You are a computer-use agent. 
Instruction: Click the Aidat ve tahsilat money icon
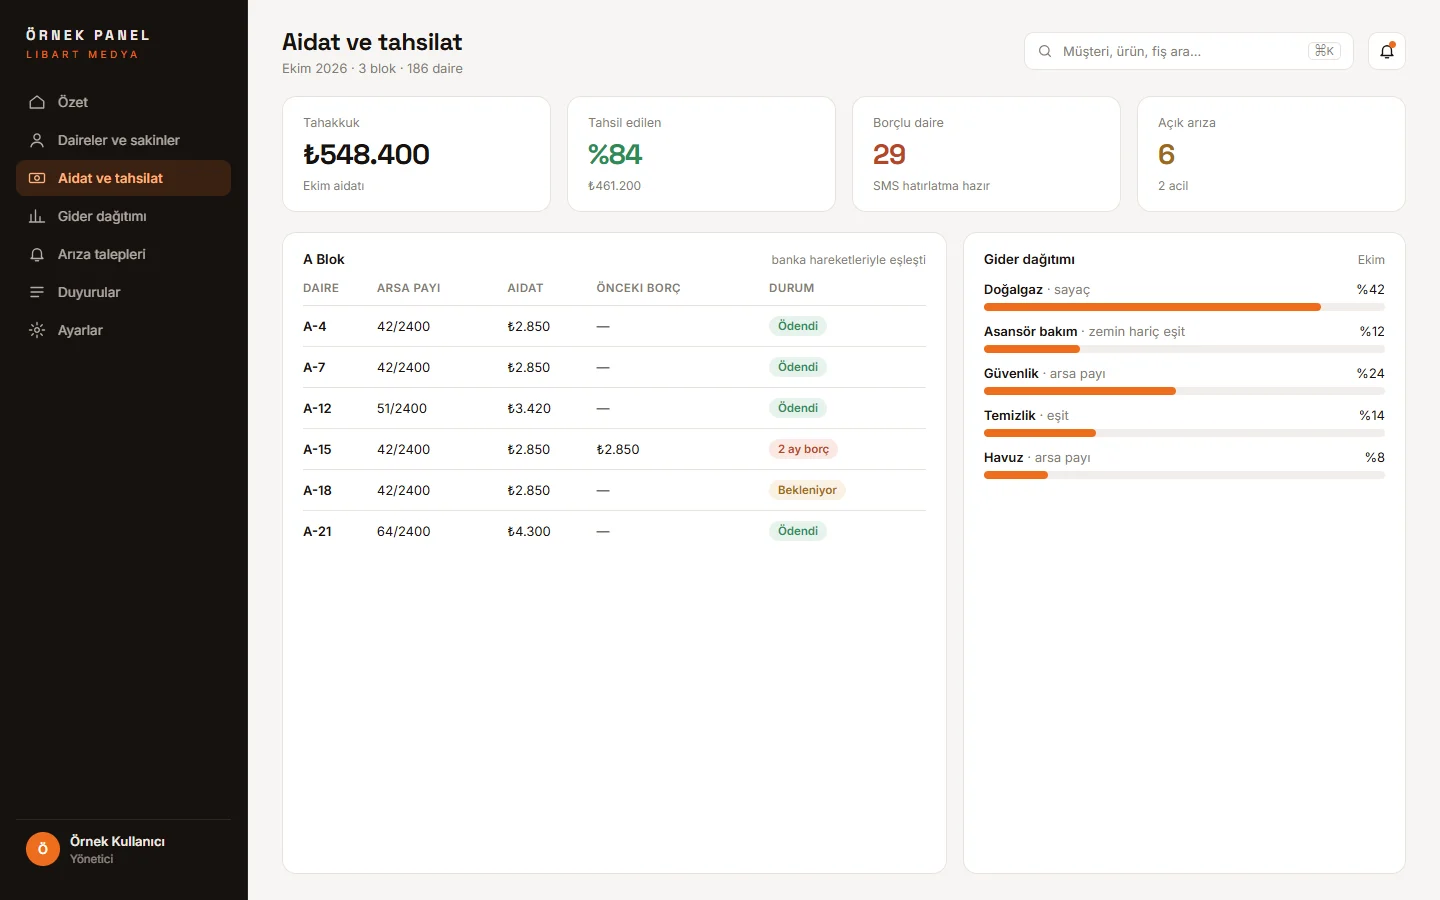click(37, 178)
